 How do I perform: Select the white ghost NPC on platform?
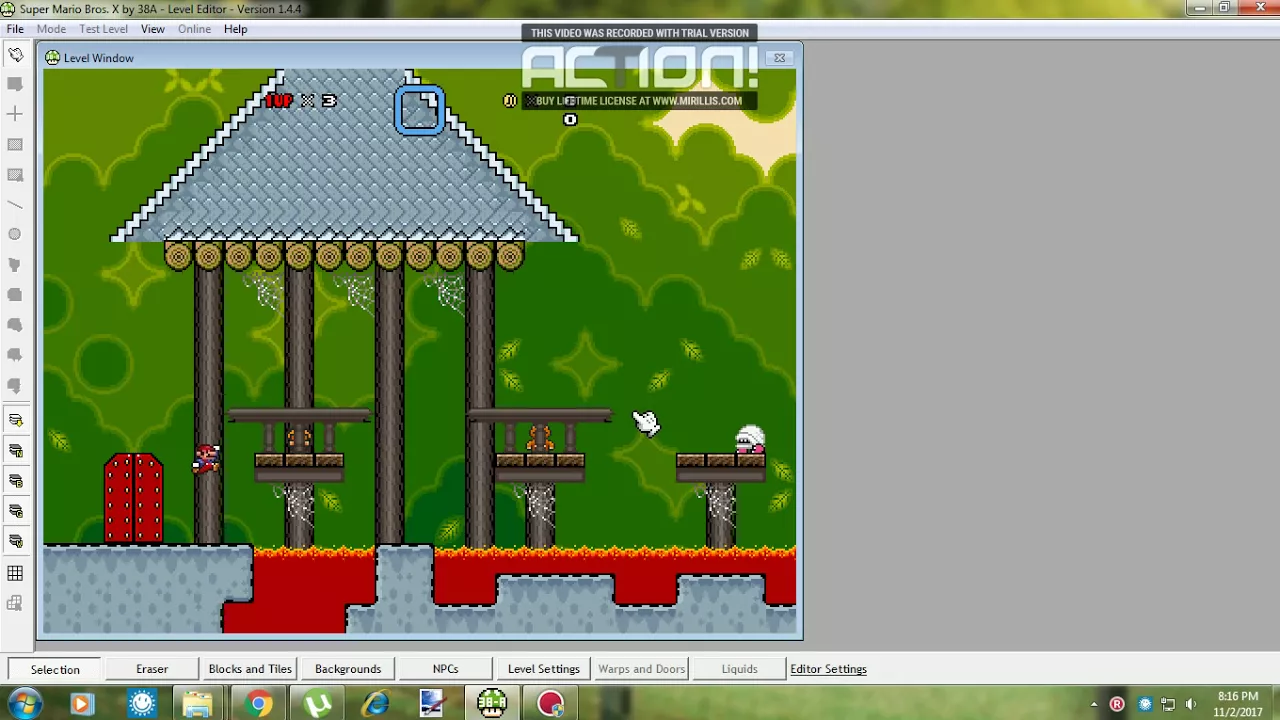tap(750, 440)
